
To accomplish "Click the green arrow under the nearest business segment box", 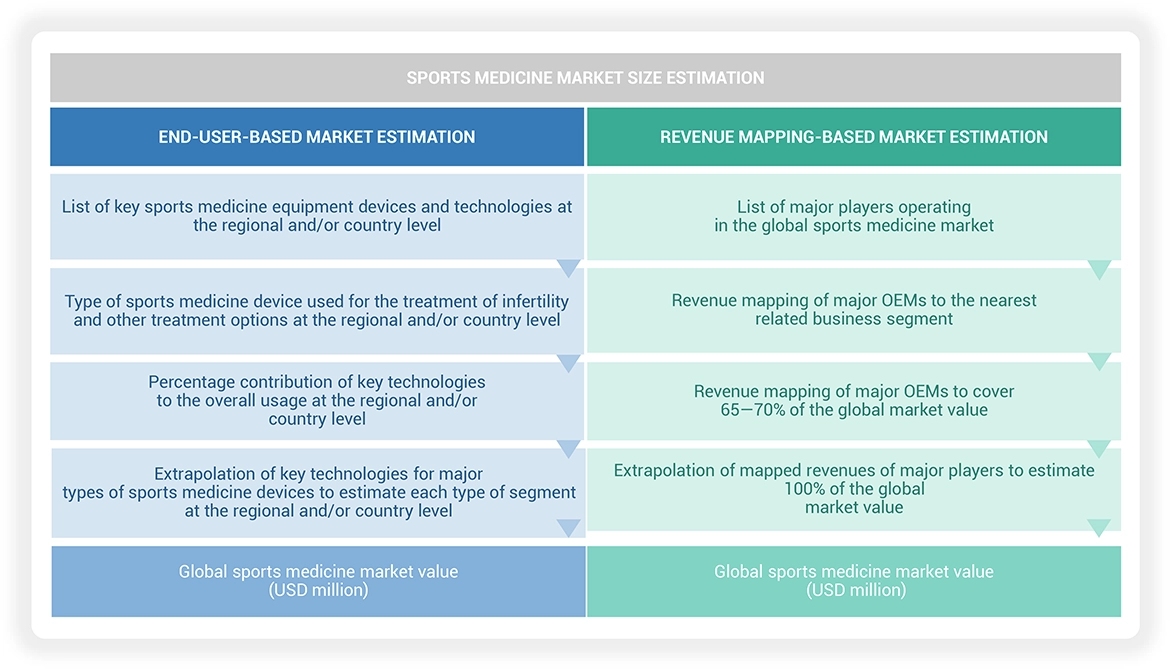I will (1099, 362).
